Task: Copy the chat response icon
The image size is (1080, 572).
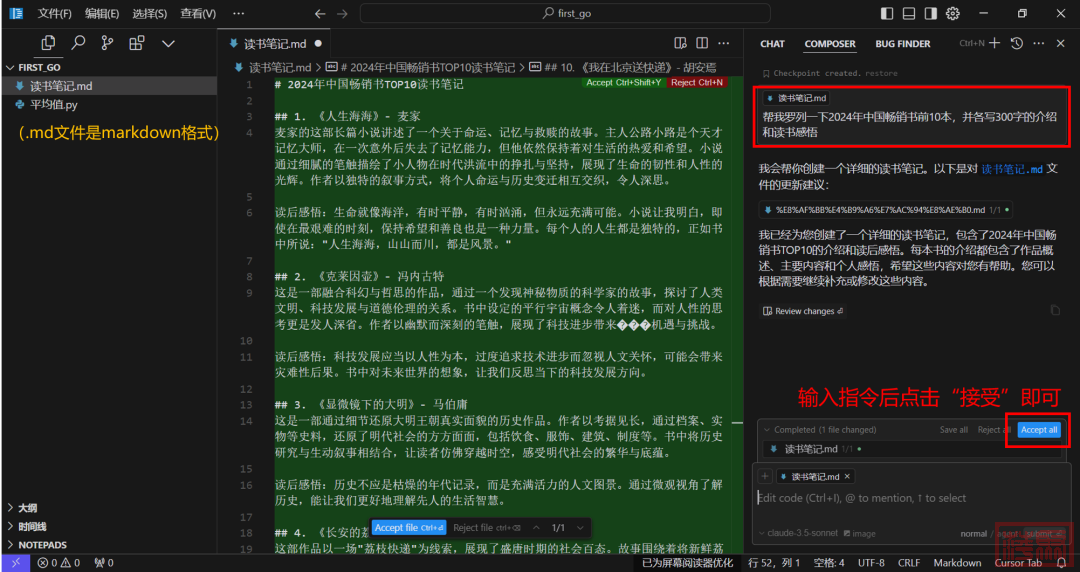Action: pyautogui.click(x=1055, y=310)
